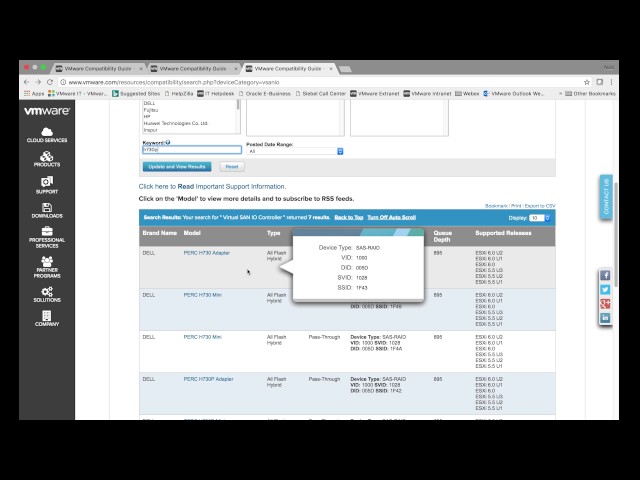640x480 pixels.
Task: Click the page vertical scrollbar
Action: tap(616, 235)
